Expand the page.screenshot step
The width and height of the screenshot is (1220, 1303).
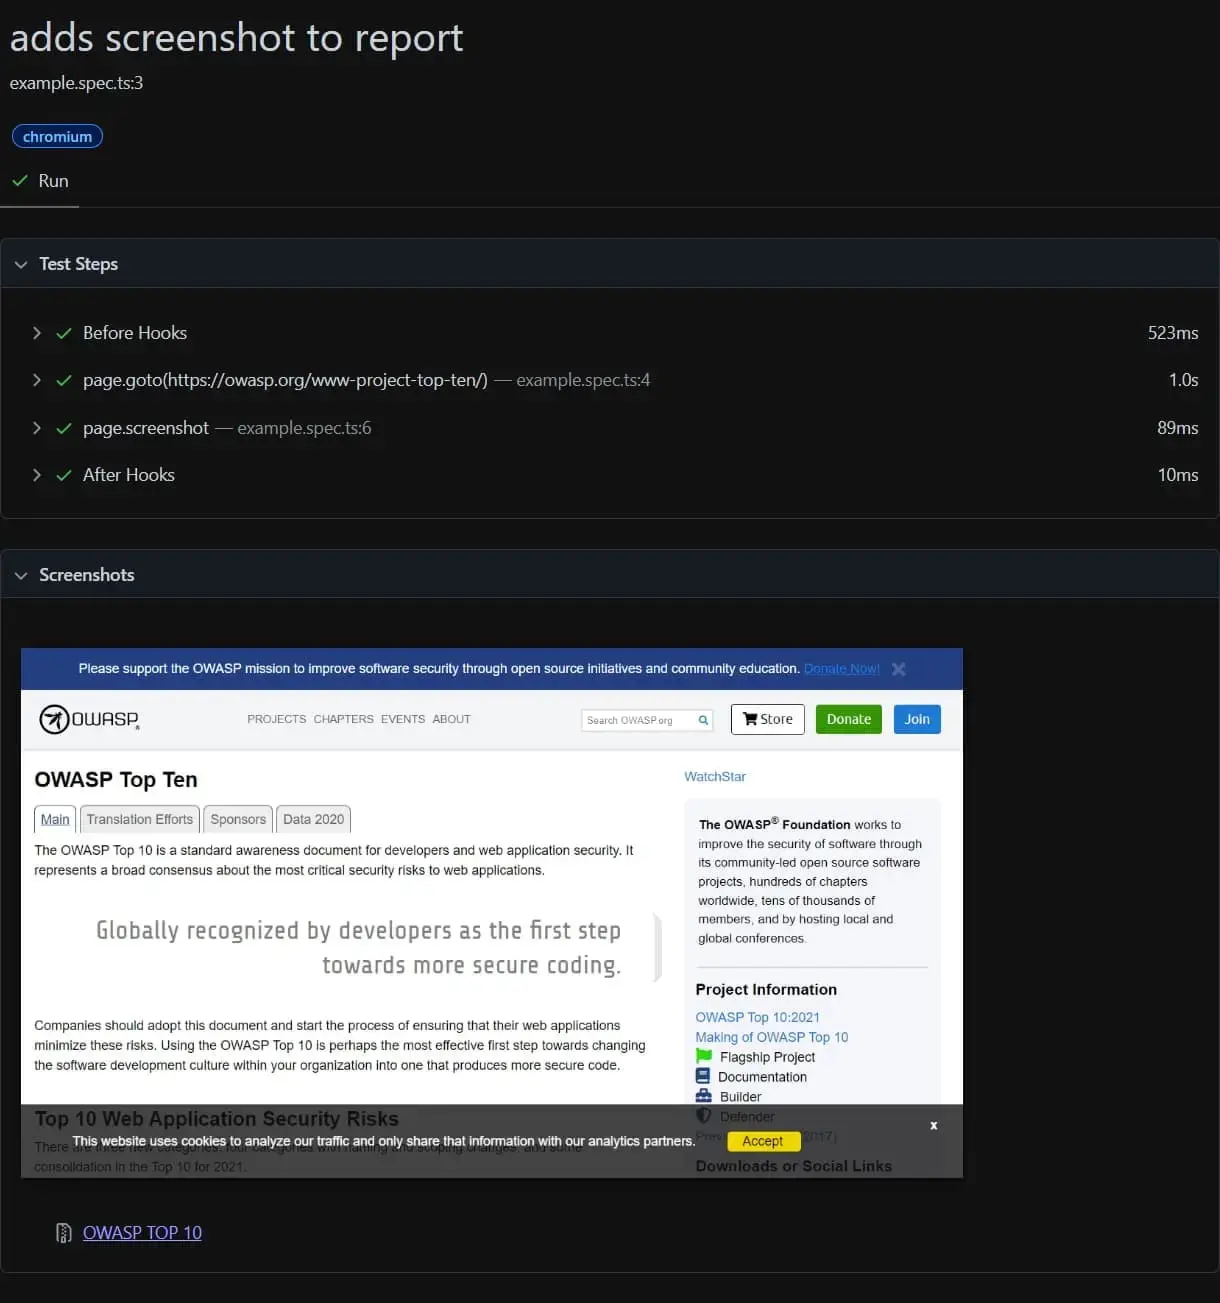coord(37,428)
